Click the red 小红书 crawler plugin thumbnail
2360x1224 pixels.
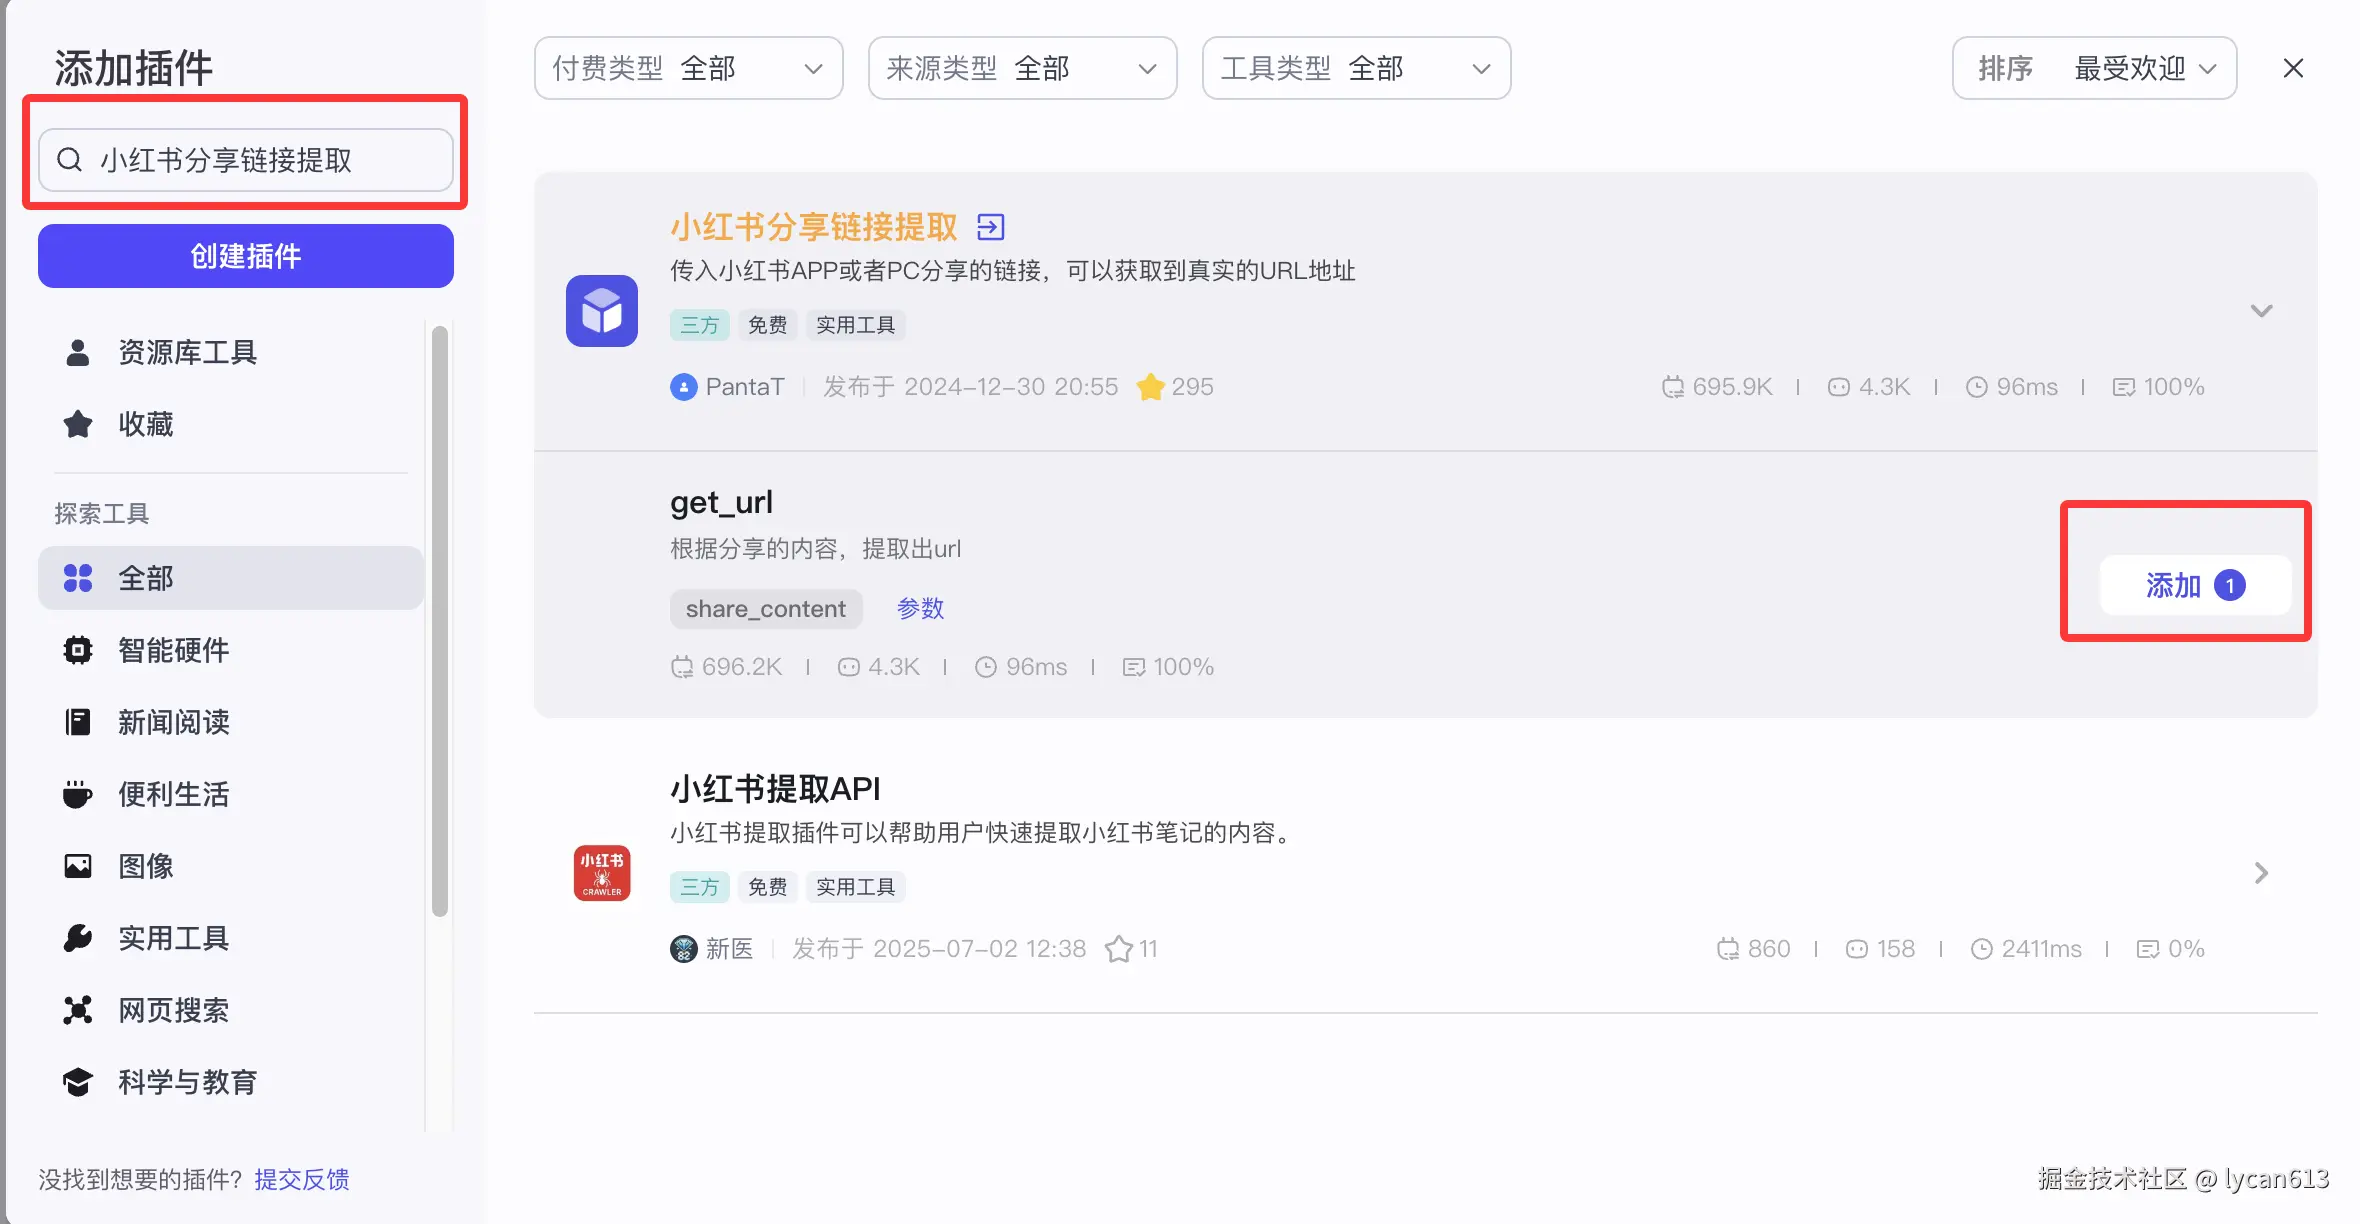(602, 873)
